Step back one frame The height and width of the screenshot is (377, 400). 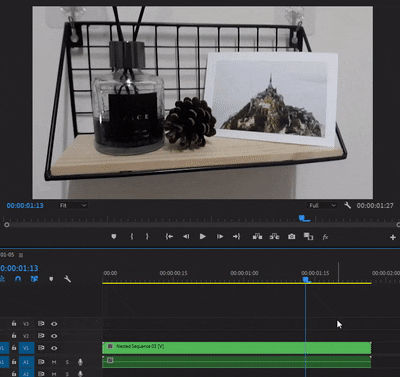coord(186,236)
